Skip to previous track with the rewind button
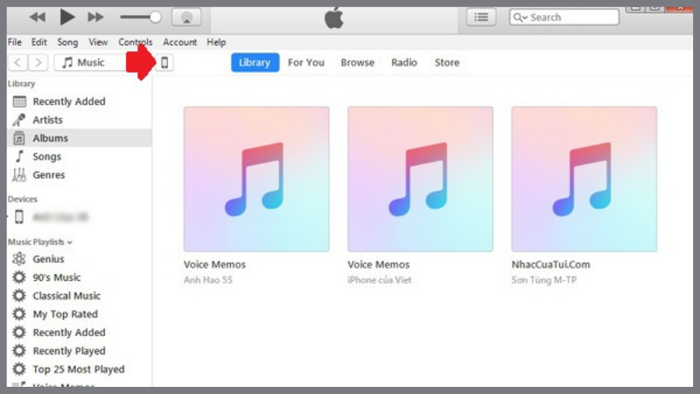Image resolution: width=700 pixels, height=394 pixels. [38, 17]
